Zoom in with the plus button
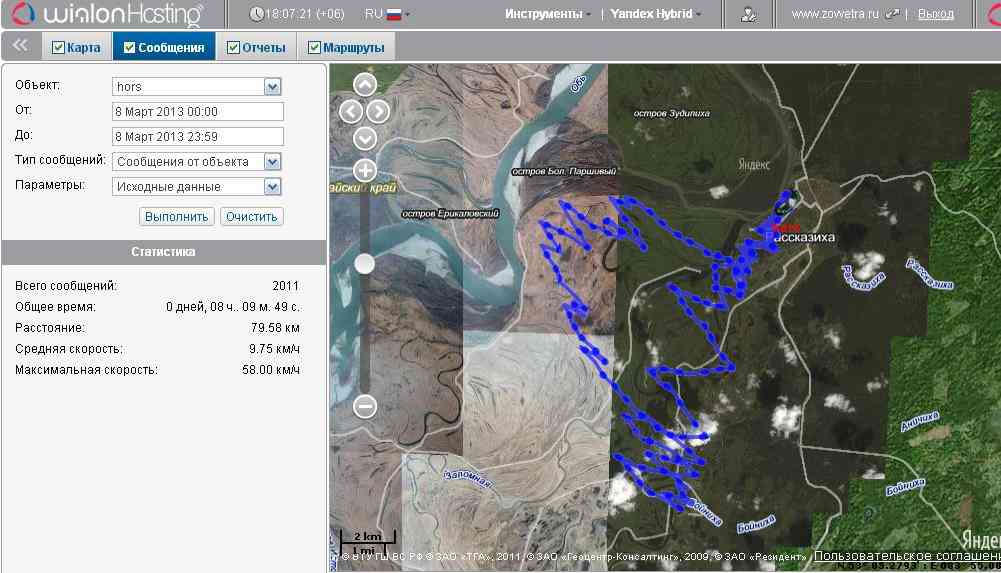Viewport: 1001px width, 573px height. [x=365, y=170]
